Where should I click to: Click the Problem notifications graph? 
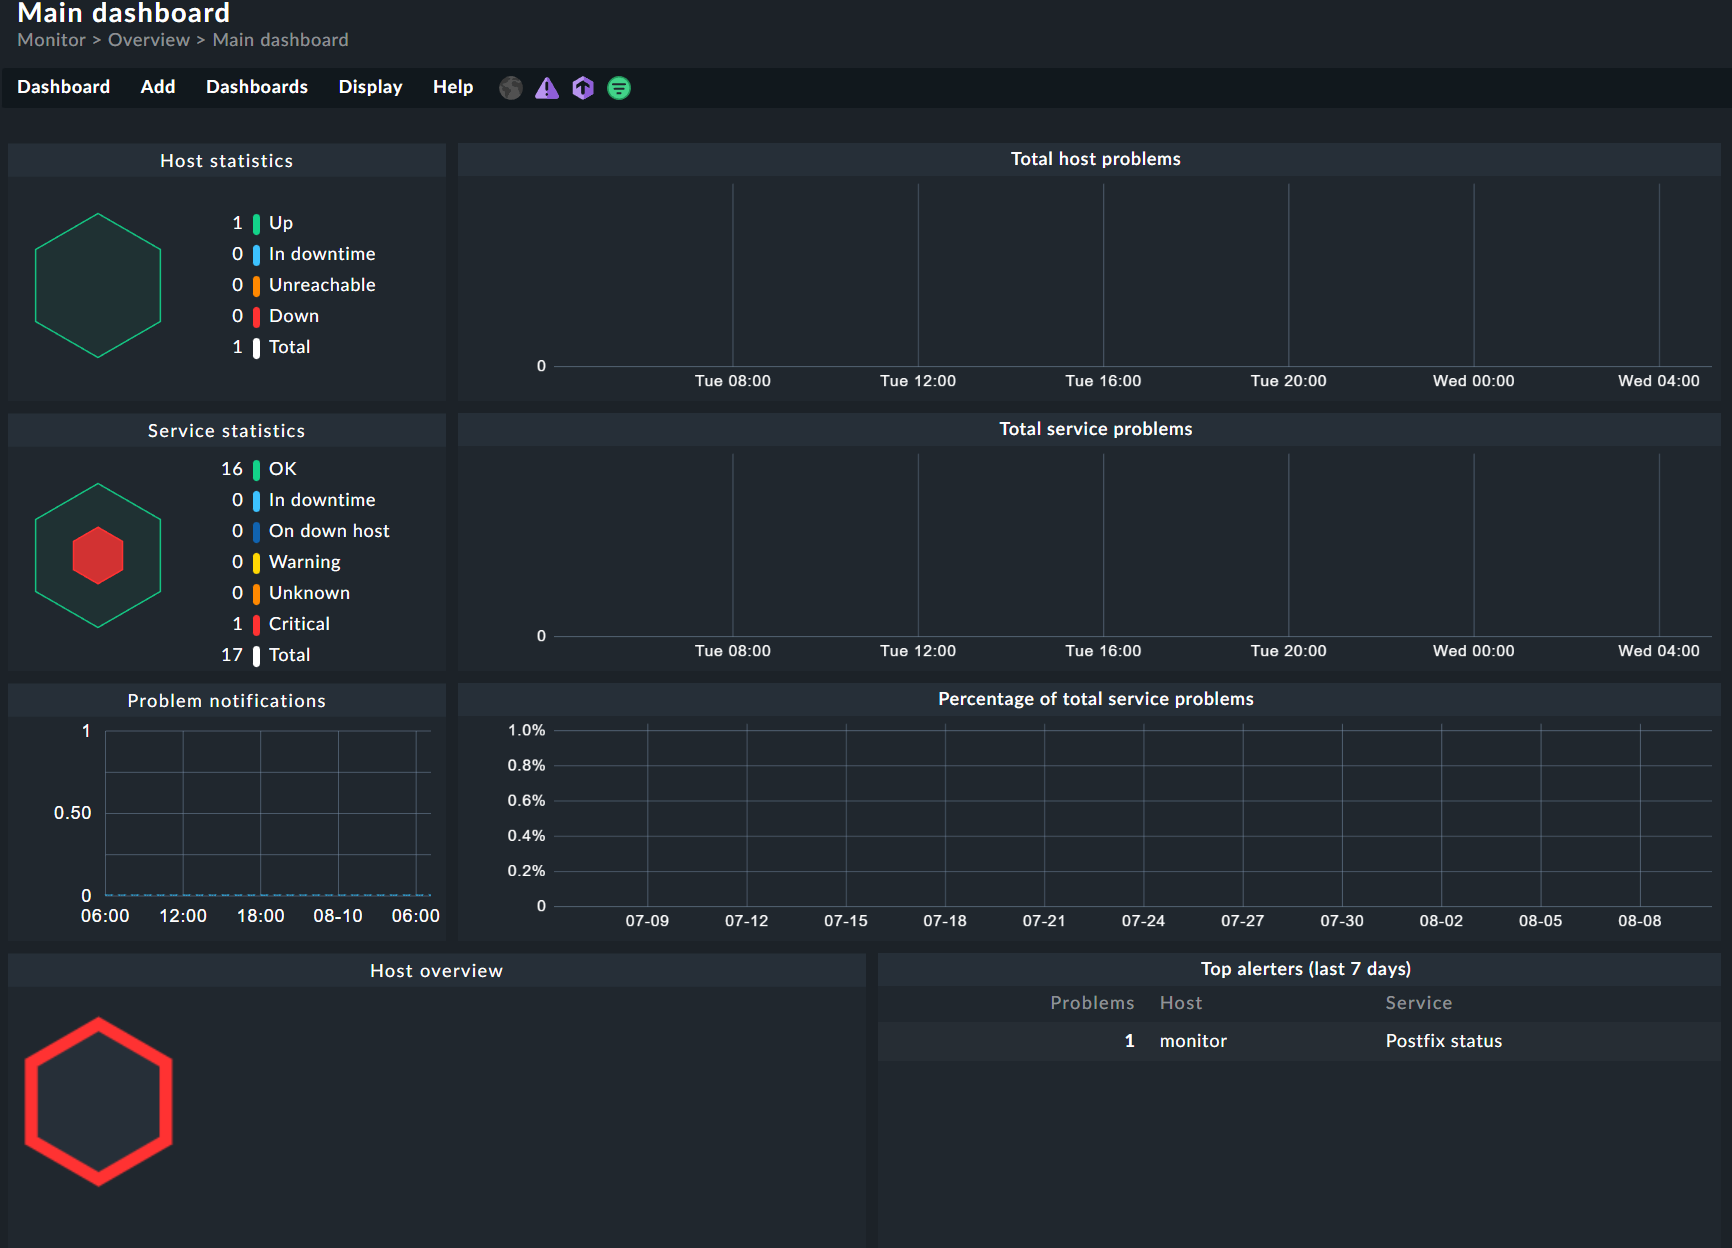(267, 813)
